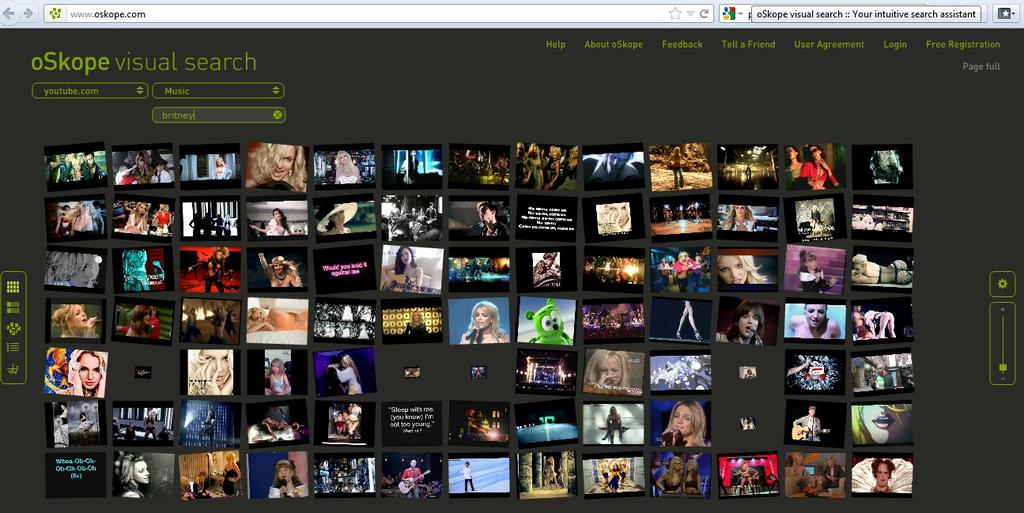
Task: Open the man with acoustic guitar thumbnail
Action: pos(815,423)
